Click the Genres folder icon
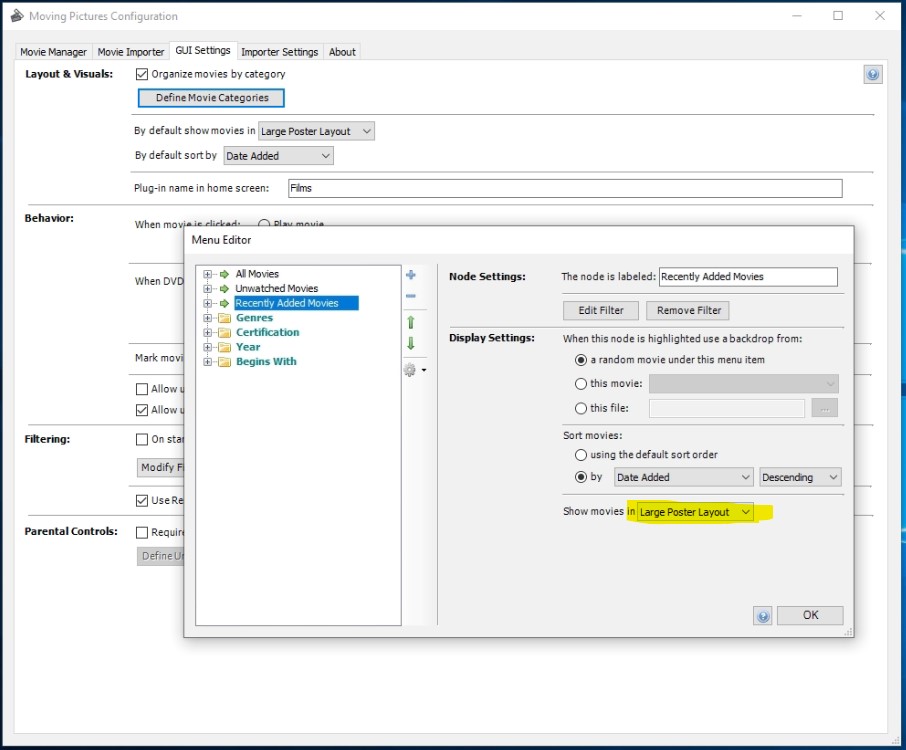 [x=225, y=318]
